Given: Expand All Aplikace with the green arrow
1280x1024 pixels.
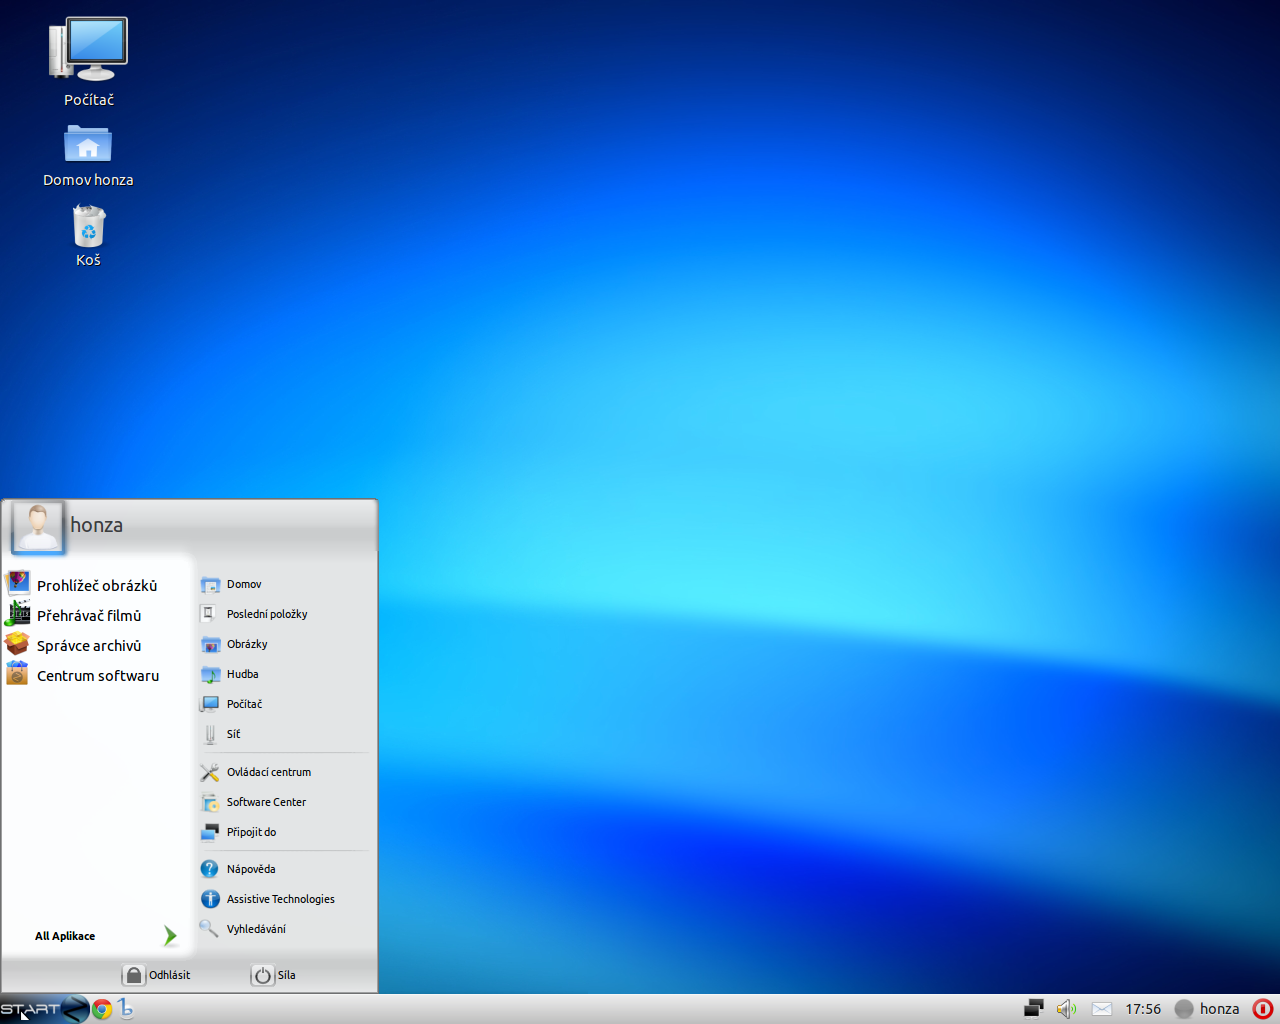Looking at the screenshot, I should [x=170, y=936].
